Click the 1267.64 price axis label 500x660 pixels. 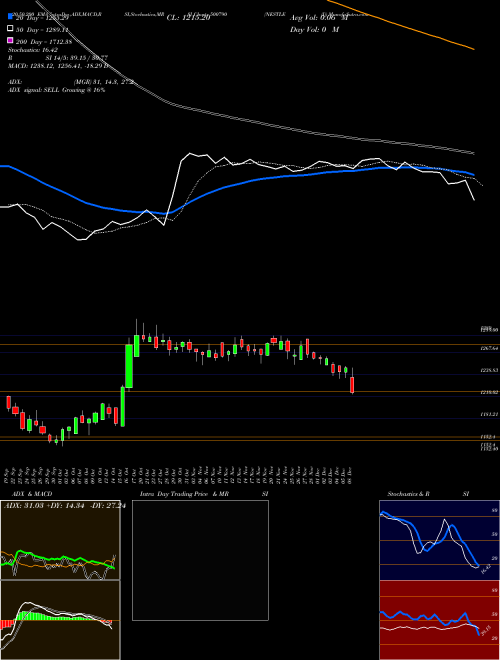(x=489, y=349)
